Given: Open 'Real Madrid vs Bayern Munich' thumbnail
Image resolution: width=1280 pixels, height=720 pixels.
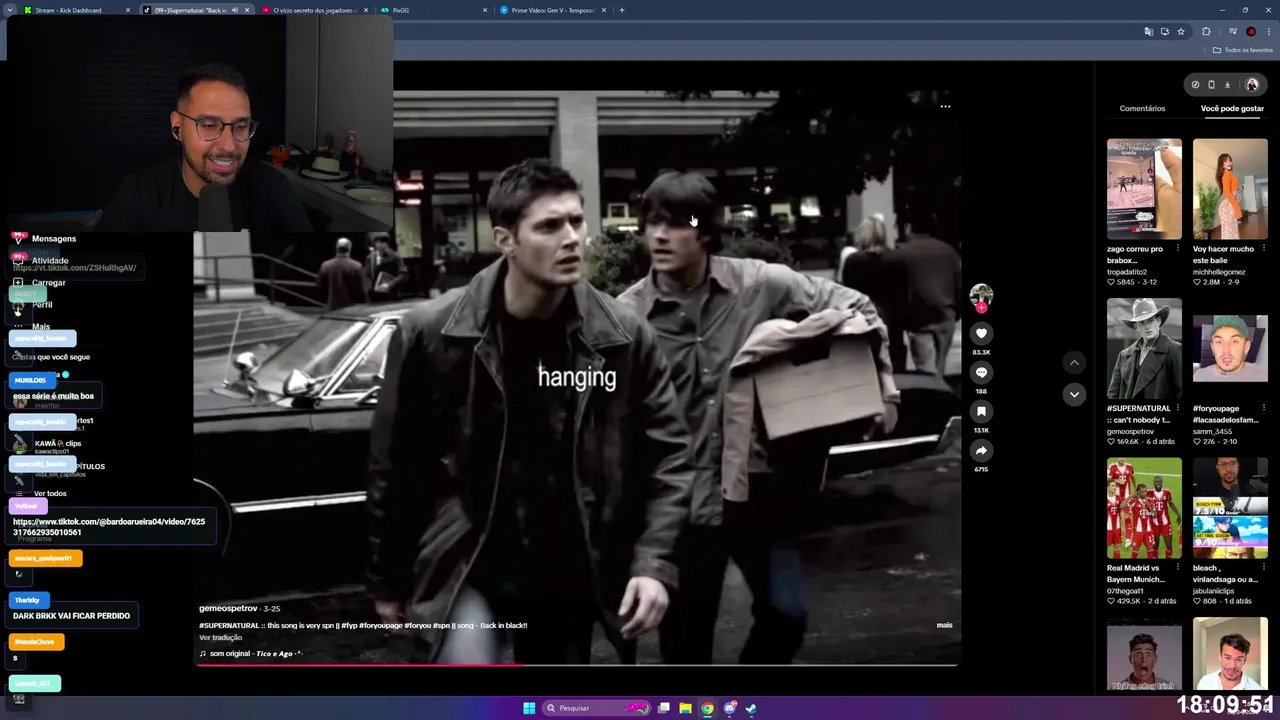Looking at the screenshot, I should pyautogui.click(x=1144, y=508).
